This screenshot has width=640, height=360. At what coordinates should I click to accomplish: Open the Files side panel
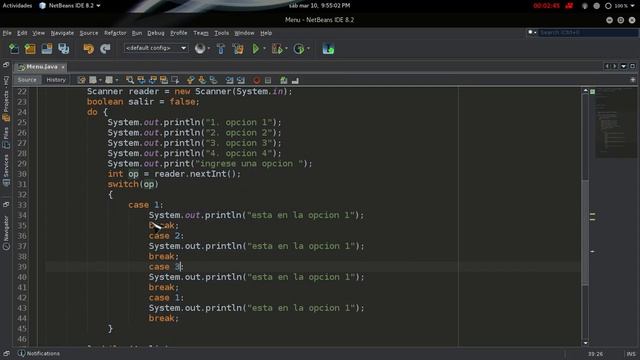tap(6, 138)
